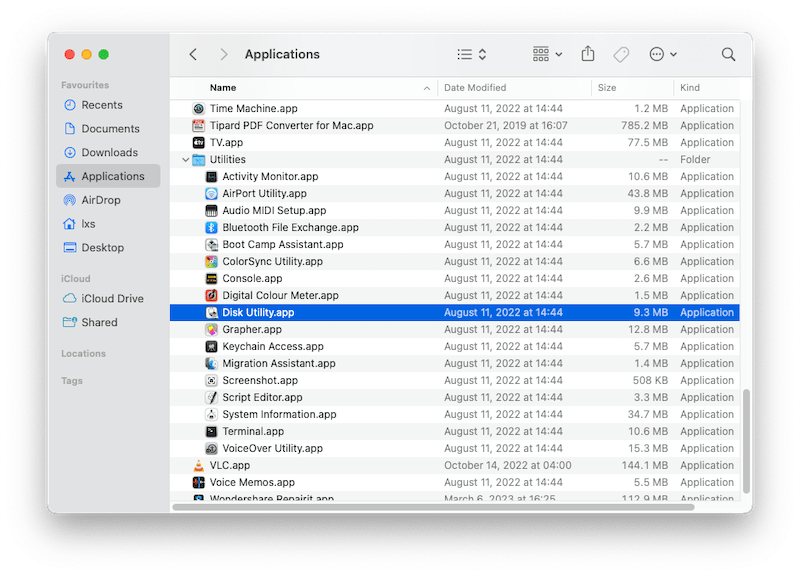The image size is (800, 576).
Task: Click the red close window button
Action: click(70, 55)
